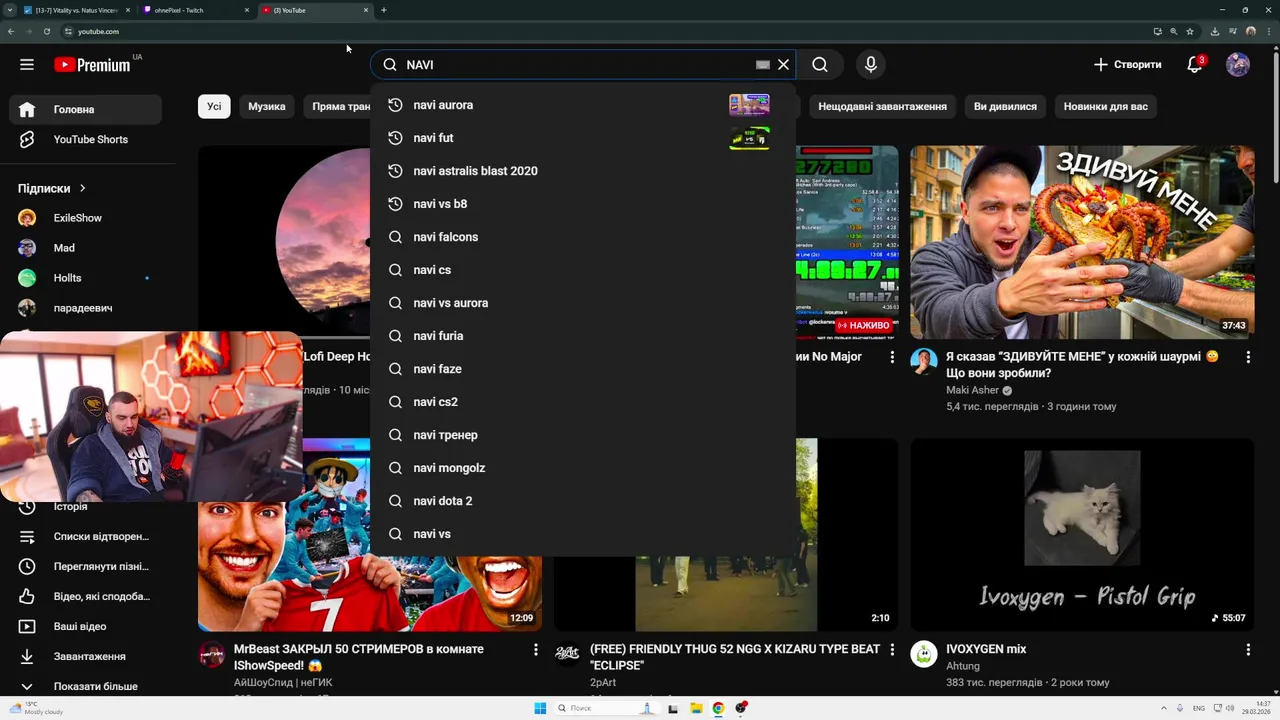Choose suggestion navi vs b8
This screenshot has height=720, width=1280.
[583, 204]
